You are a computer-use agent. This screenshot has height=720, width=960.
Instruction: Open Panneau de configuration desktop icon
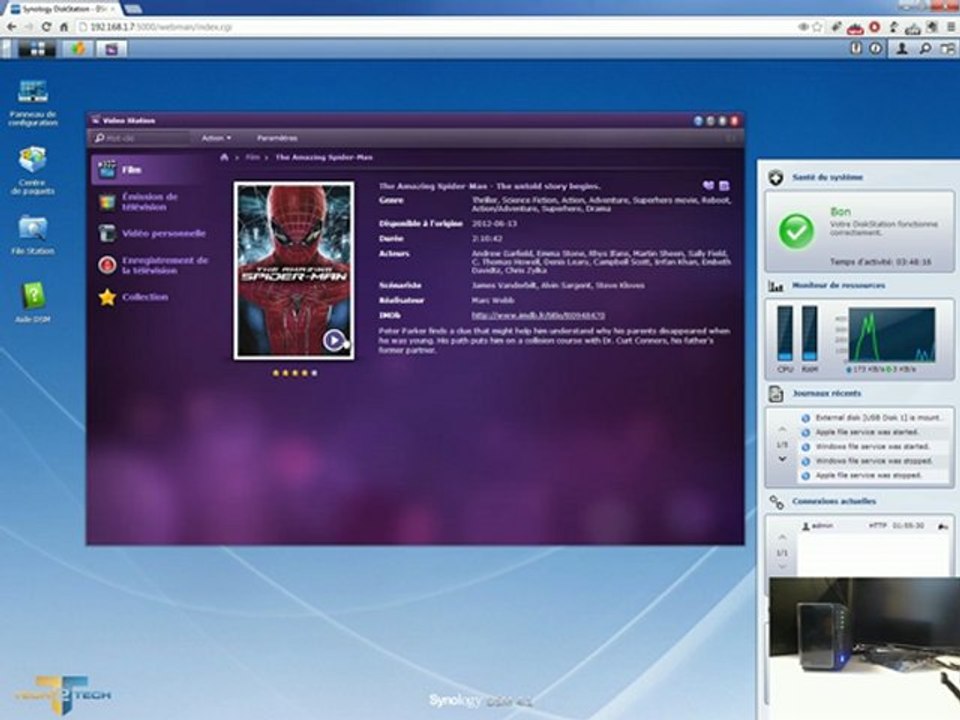(x=32, y=93)
